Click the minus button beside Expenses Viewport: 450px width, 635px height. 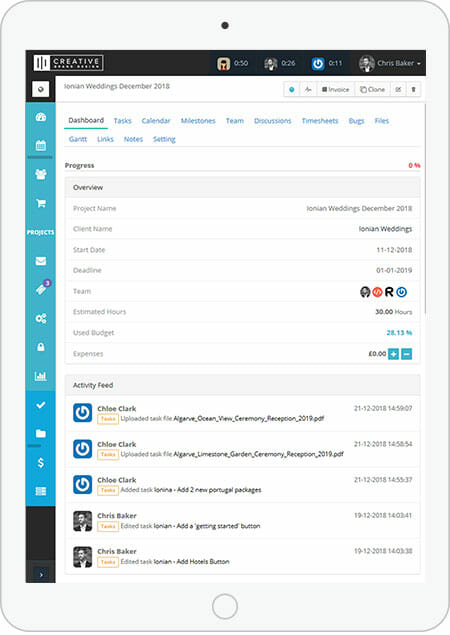pyautogui.click(x=407, y=354)
